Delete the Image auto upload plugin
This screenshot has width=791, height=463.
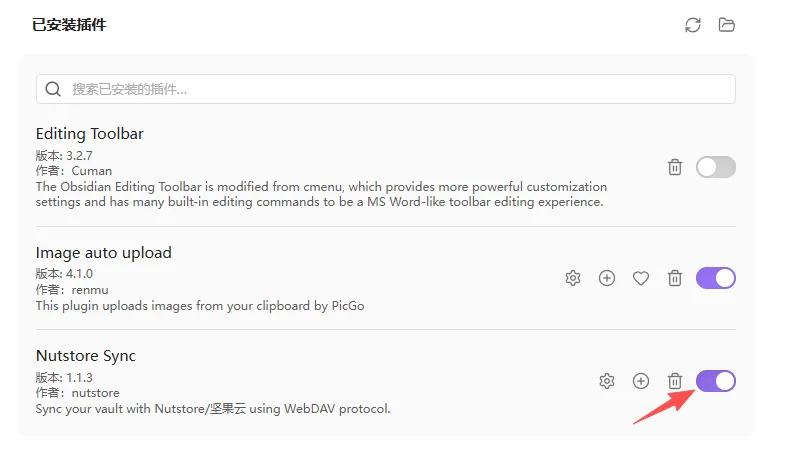point(674,278)
